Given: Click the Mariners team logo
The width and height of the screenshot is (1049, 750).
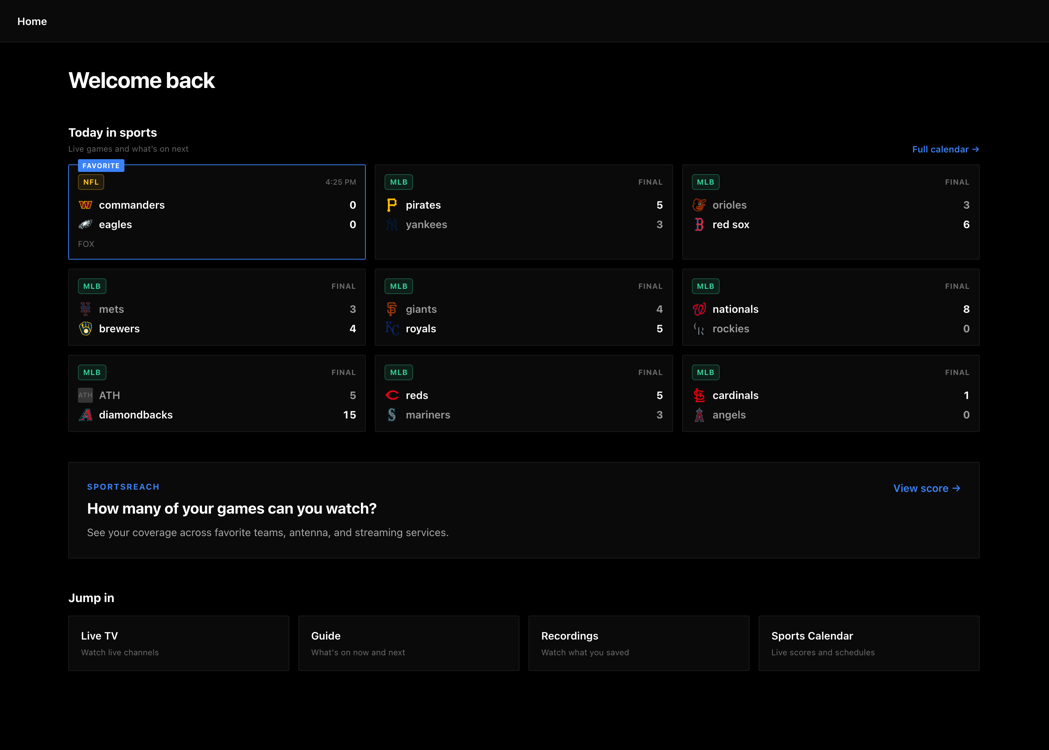Looking at the screenshot, I should coord(392,415).
